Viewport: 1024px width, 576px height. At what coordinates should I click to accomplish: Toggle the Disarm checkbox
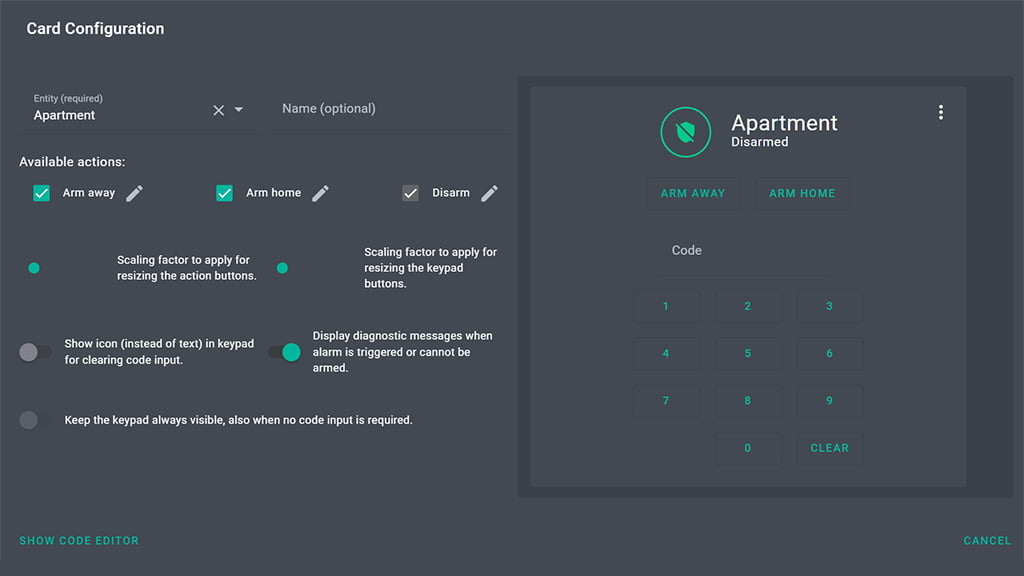tap(410, 193)
